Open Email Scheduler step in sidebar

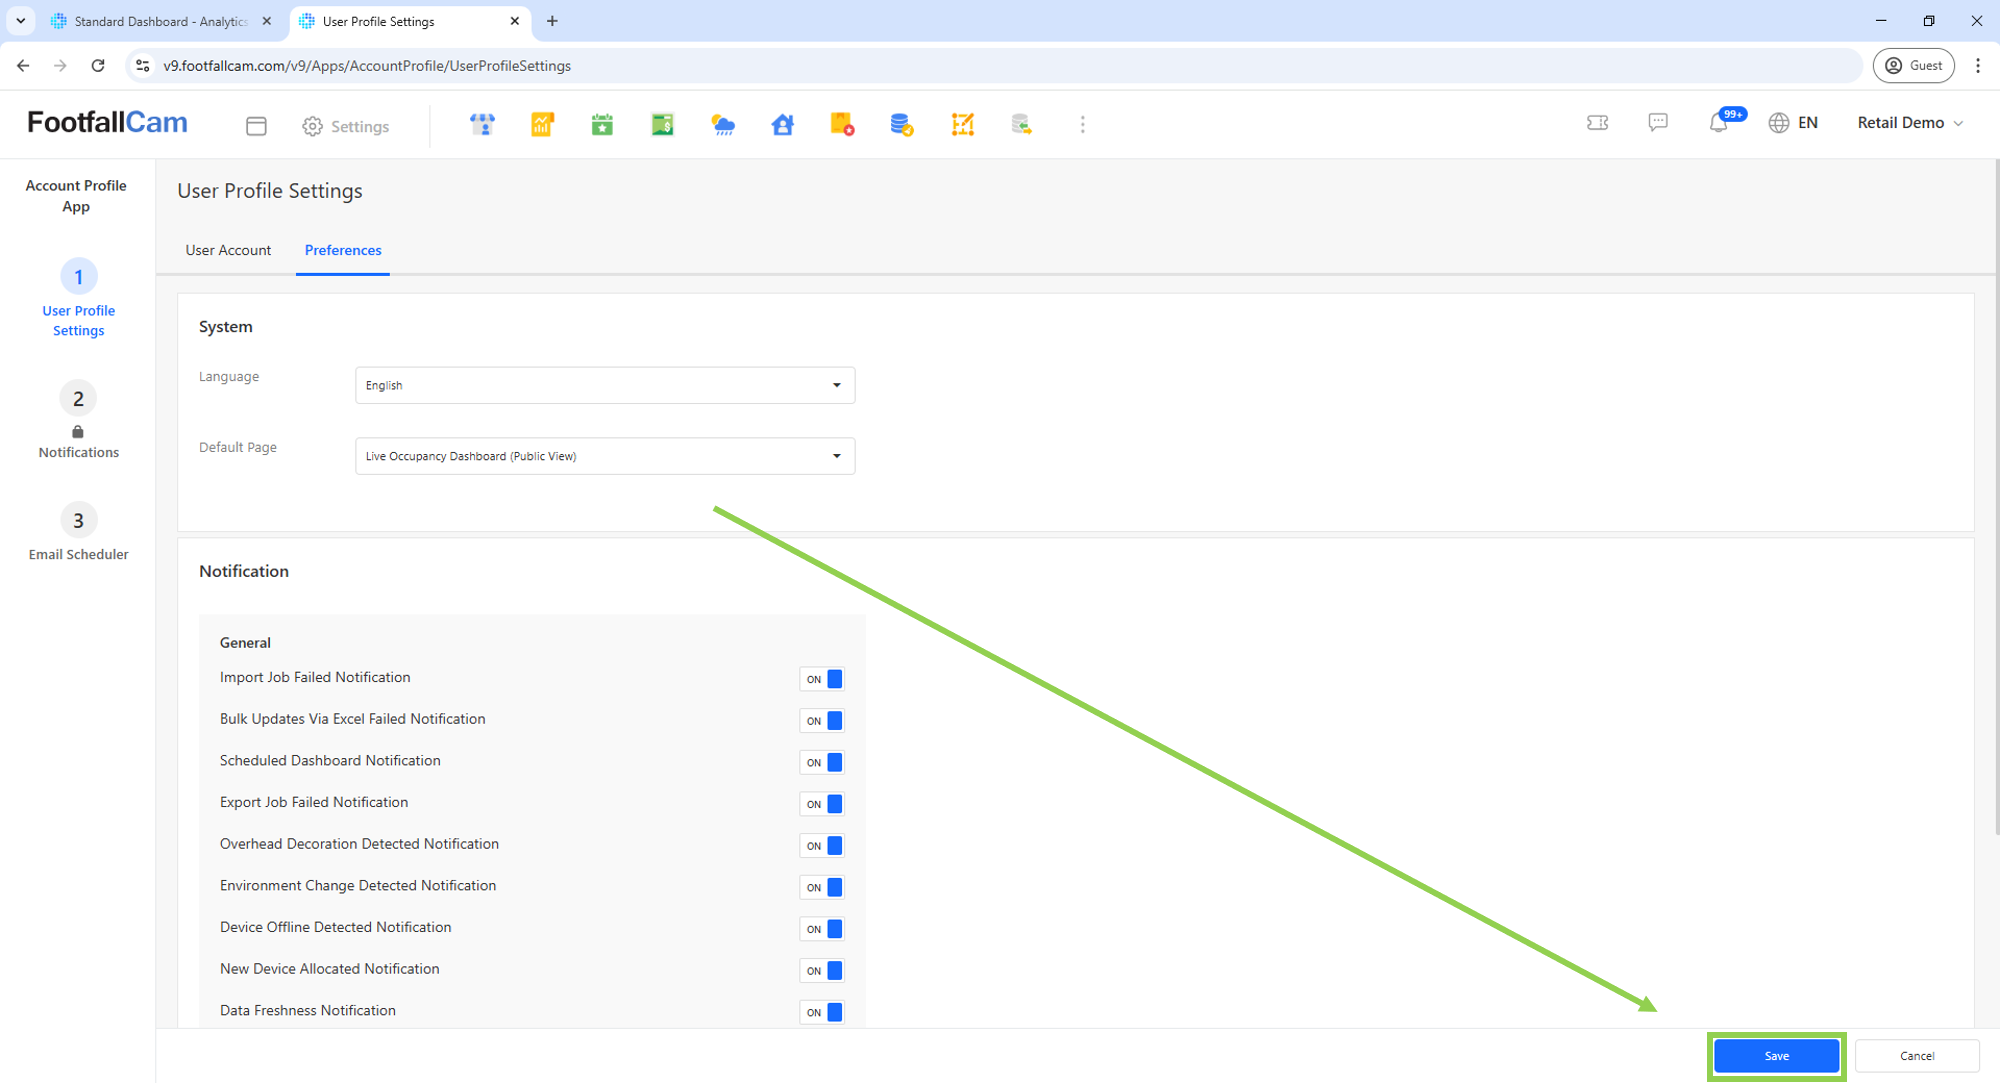[x=78, y=532]
